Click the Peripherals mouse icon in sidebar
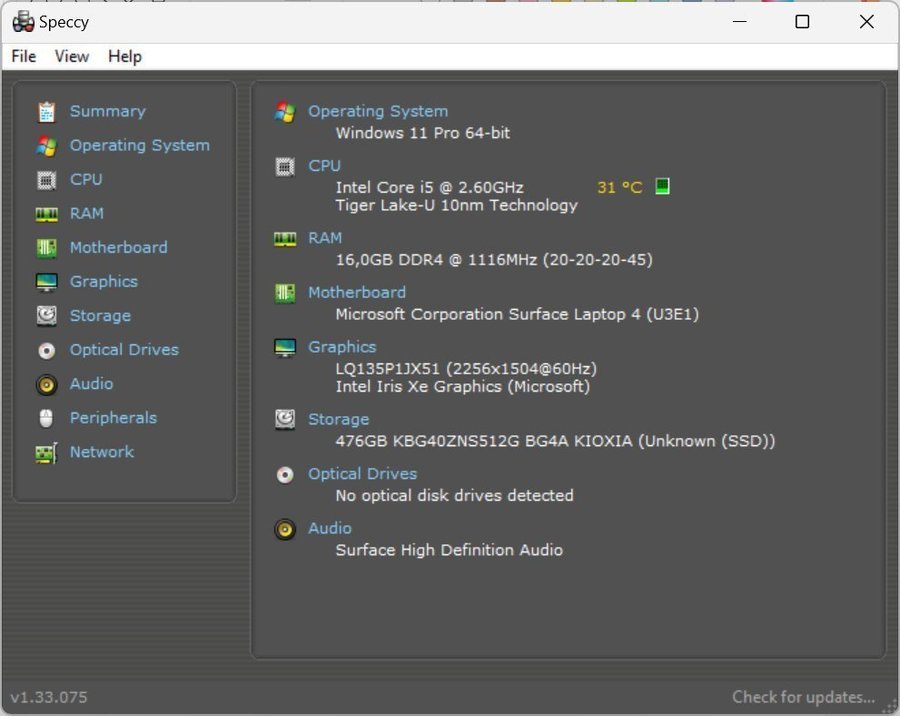 (x=46, y=418)
